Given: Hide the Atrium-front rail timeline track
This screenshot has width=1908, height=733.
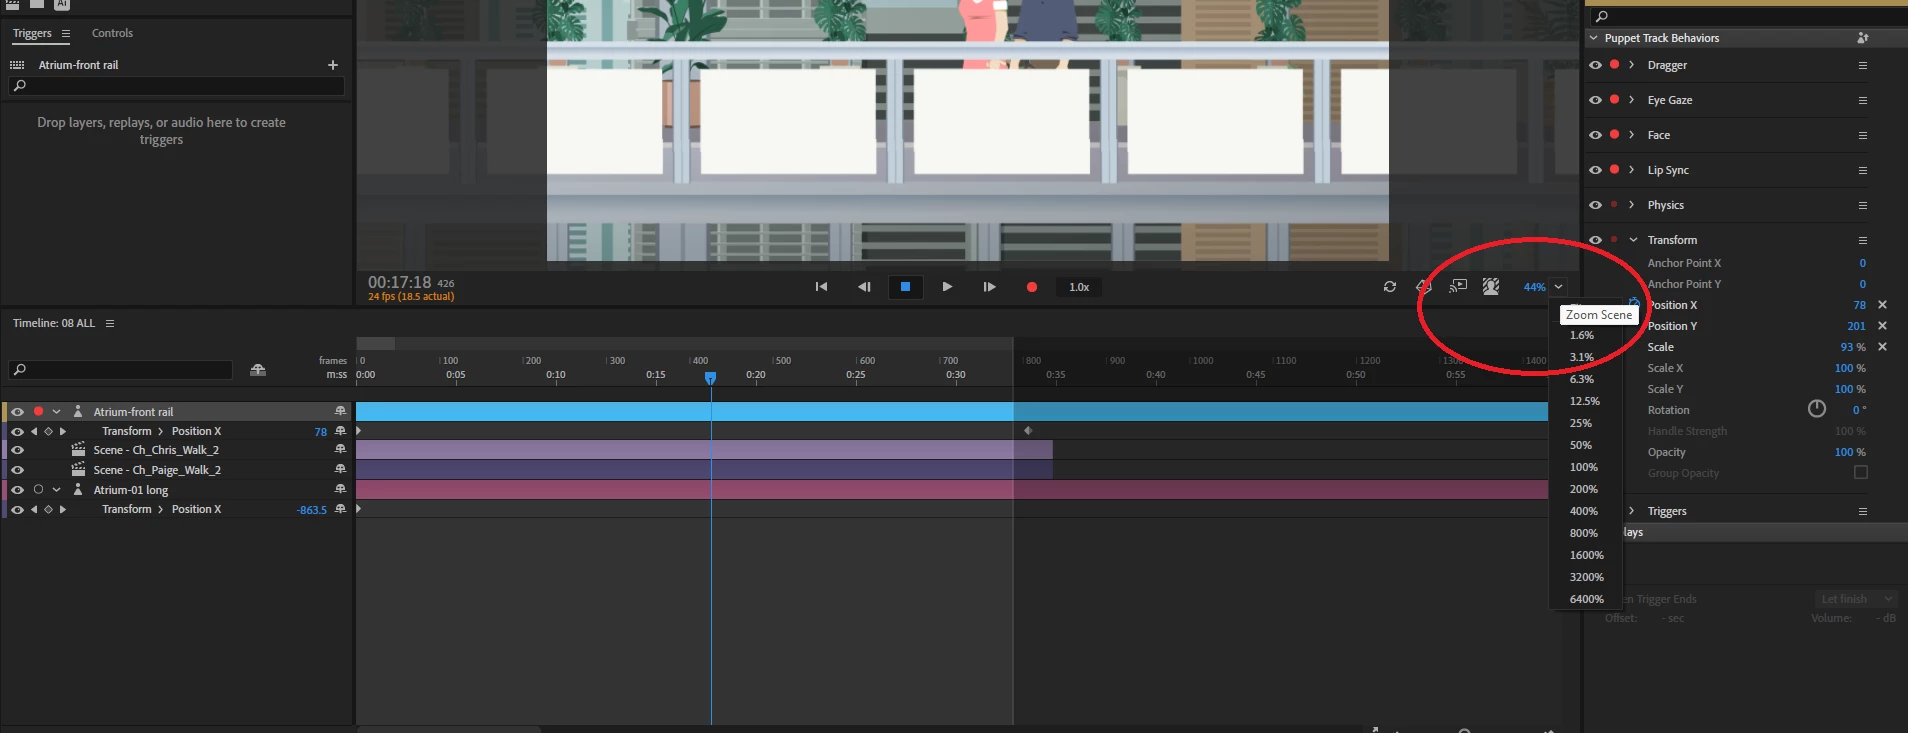Looking at the screenshot, I should point(17,412).
